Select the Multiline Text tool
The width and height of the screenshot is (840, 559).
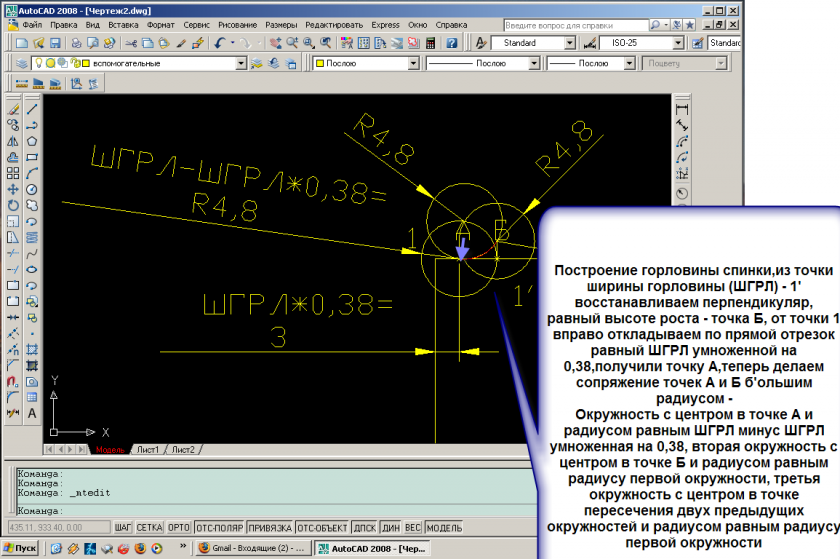(32, 413)
